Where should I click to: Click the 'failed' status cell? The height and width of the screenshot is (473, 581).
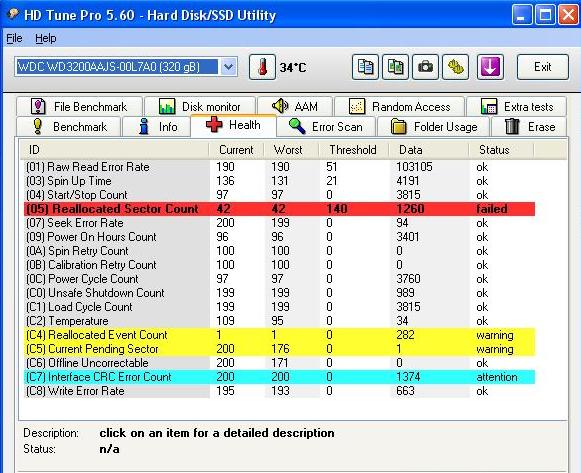(492, 209)
